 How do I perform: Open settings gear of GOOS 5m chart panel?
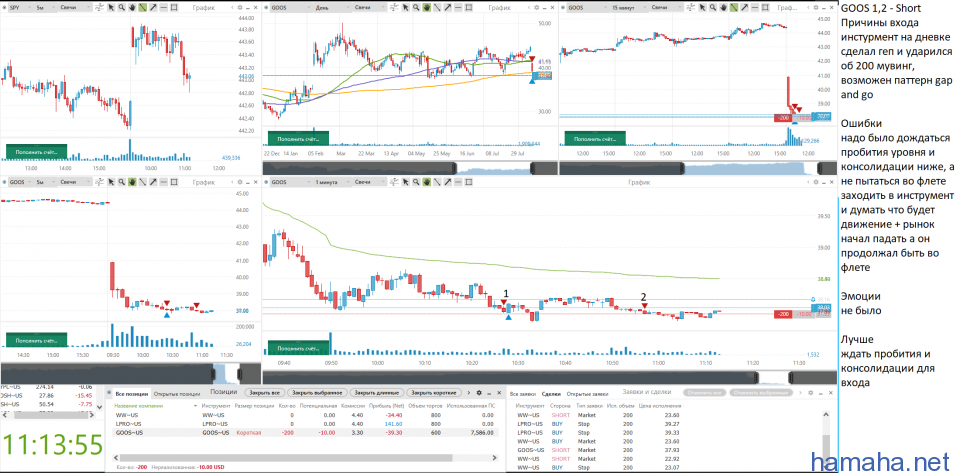[240, 182]
